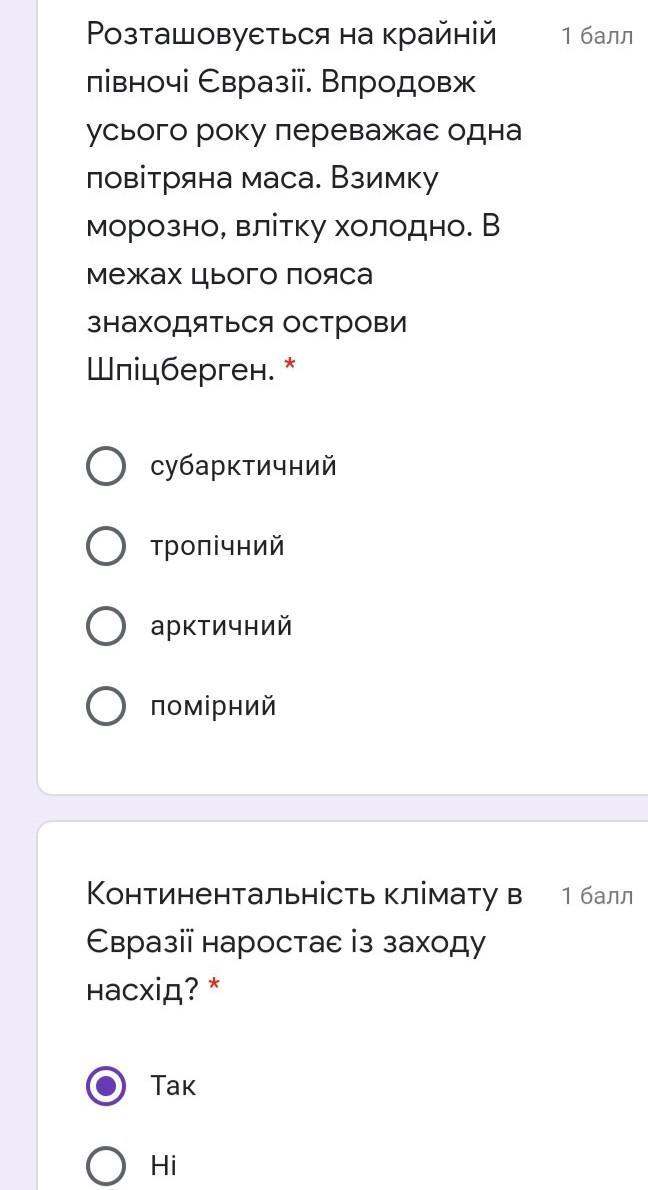Tap the помірний answer label text

pyautogui.click(x=213, y=706)
